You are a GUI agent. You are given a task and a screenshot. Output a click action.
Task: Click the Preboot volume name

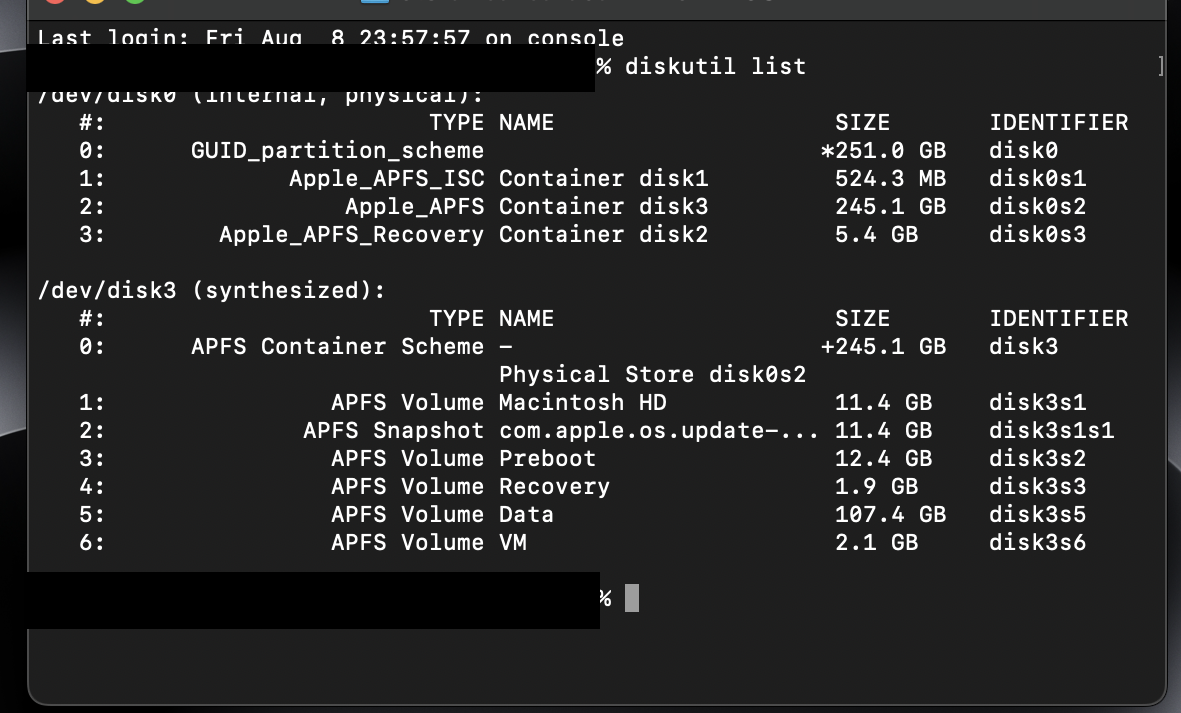547,459
